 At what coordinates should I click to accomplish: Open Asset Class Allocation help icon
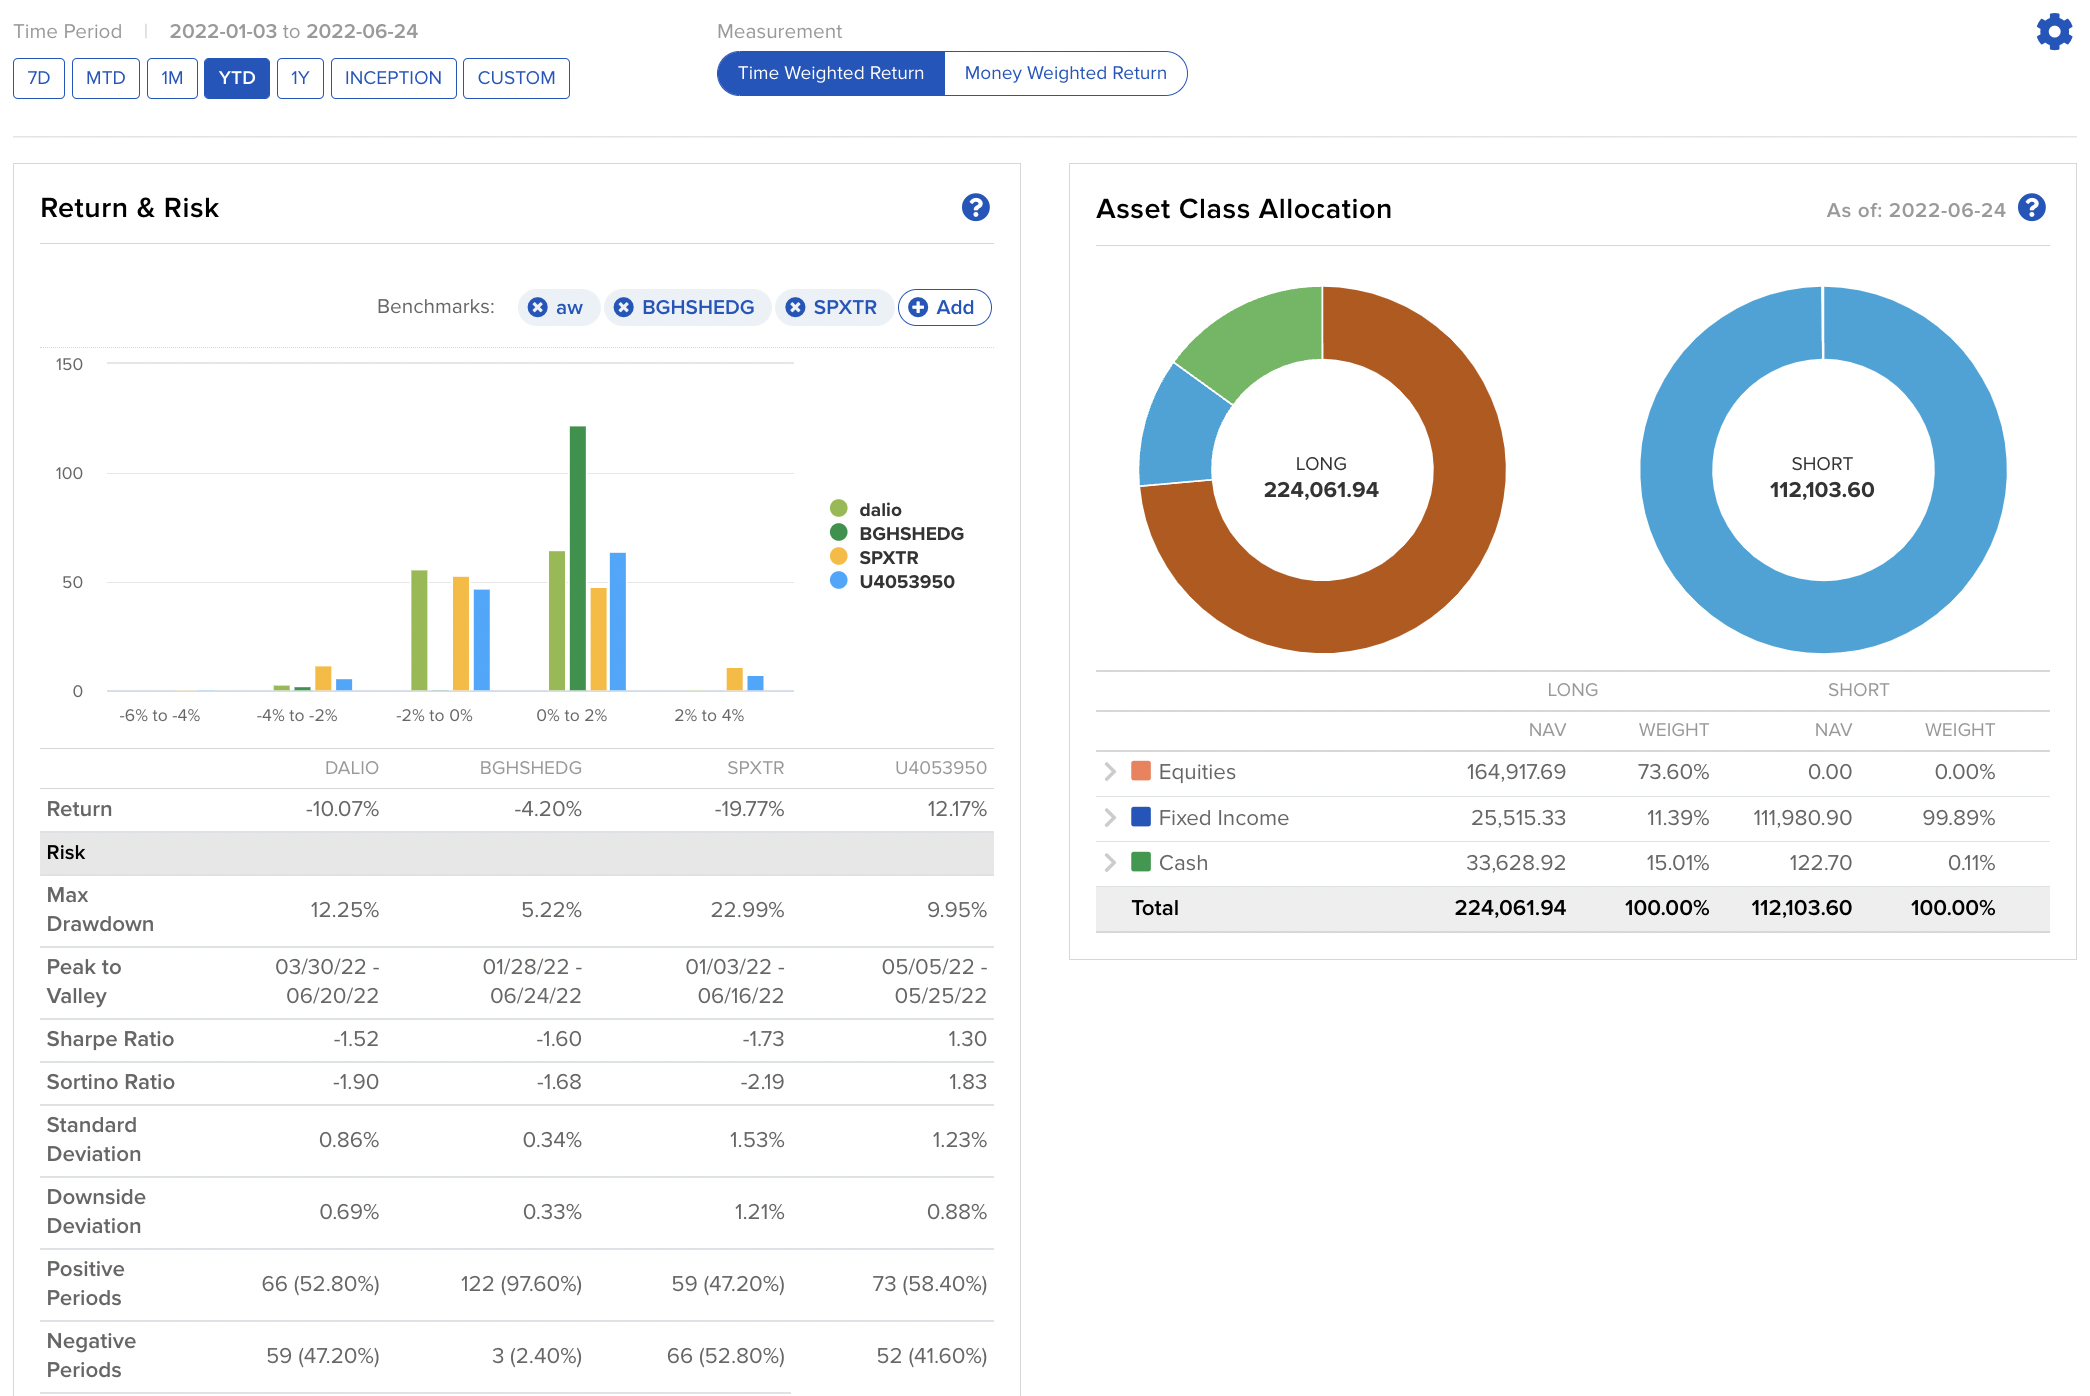pyautogui.click(x=2031, y=207)
